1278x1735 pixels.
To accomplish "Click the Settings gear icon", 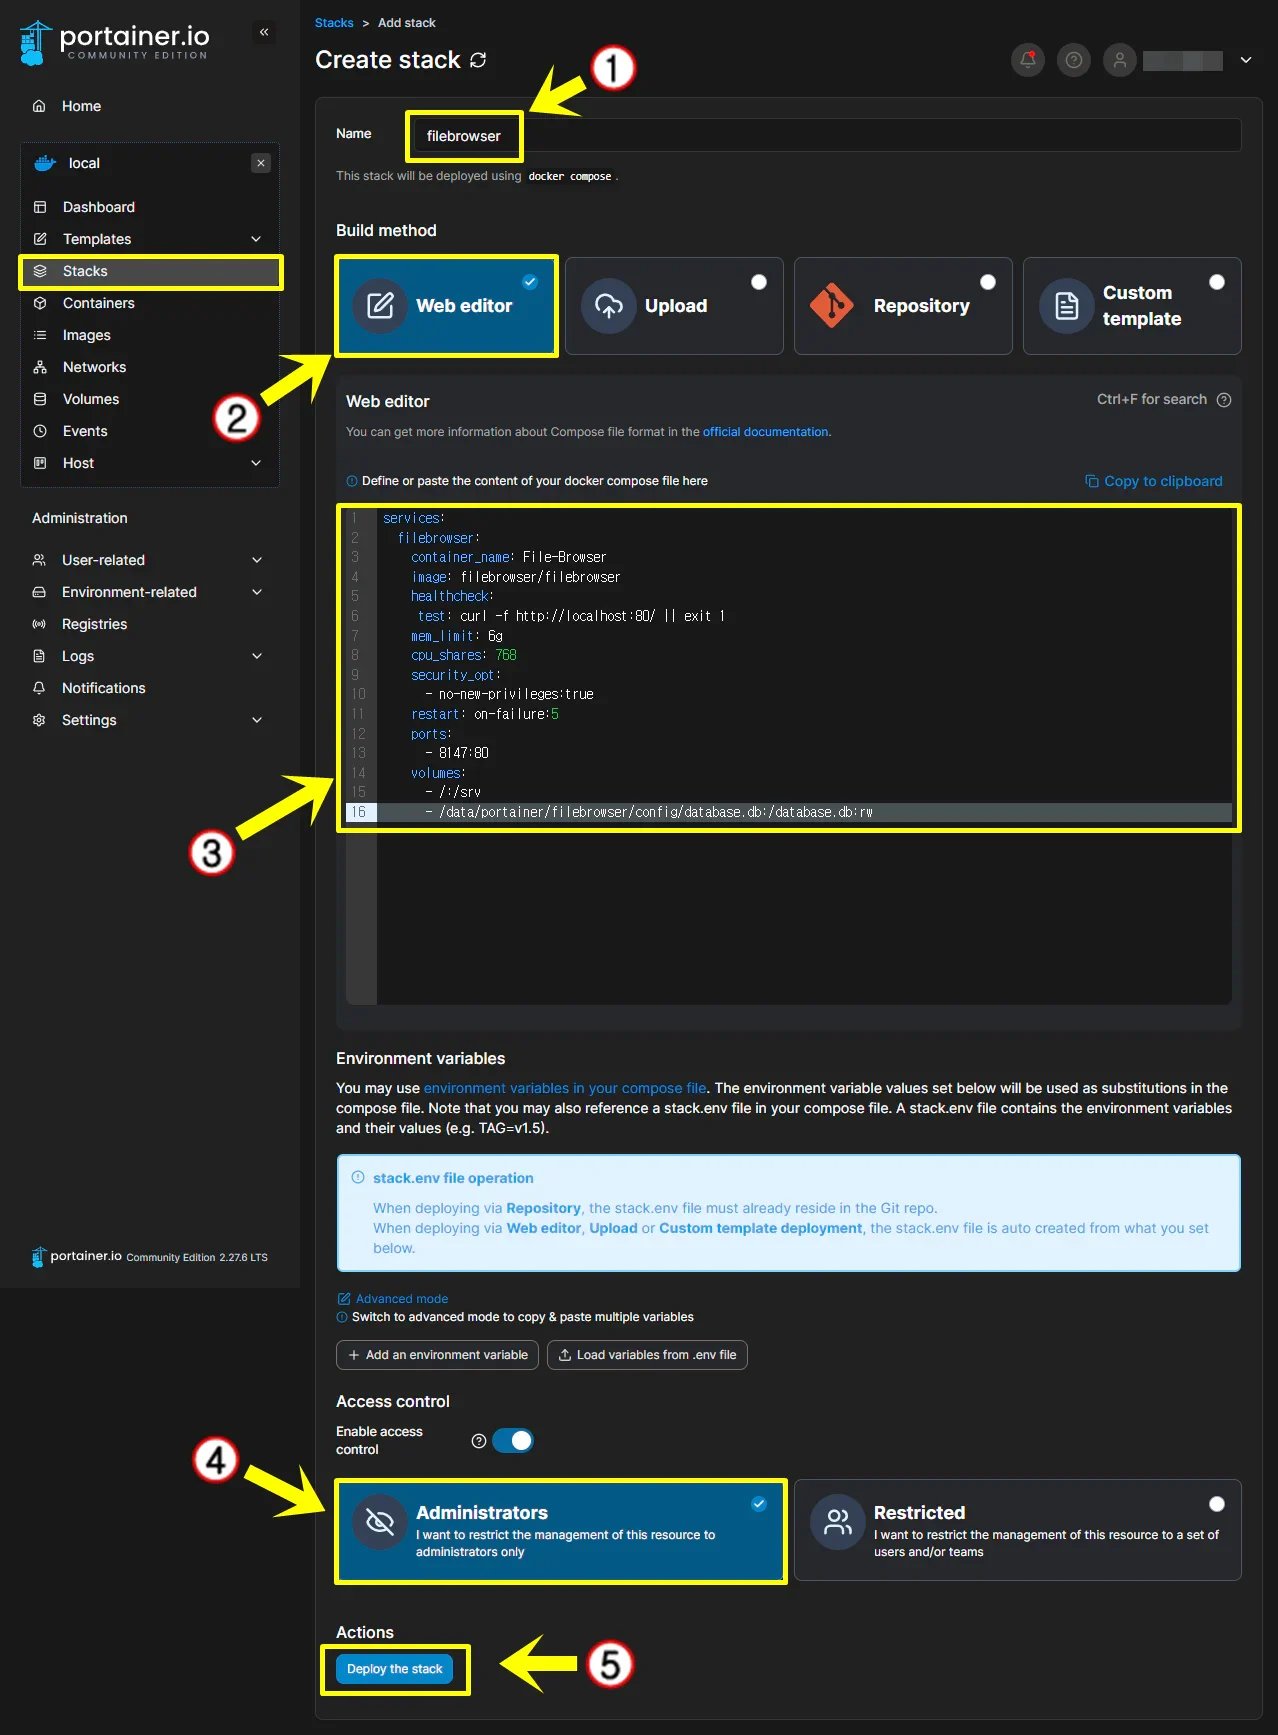I will pos(39,720).
